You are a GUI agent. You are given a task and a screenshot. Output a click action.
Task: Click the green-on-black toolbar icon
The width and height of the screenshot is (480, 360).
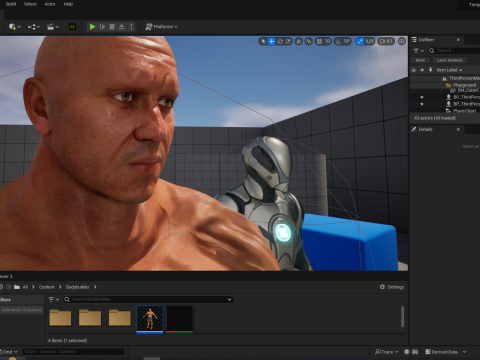[x=72, y=27]
